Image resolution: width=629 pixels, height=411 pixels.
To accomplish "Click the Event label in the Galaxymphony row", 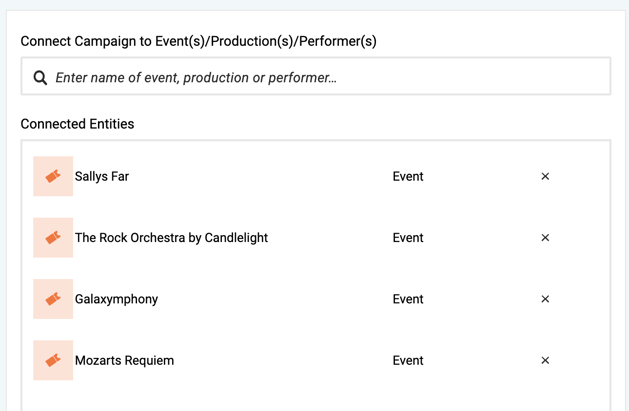I will [x=408, y=299].
